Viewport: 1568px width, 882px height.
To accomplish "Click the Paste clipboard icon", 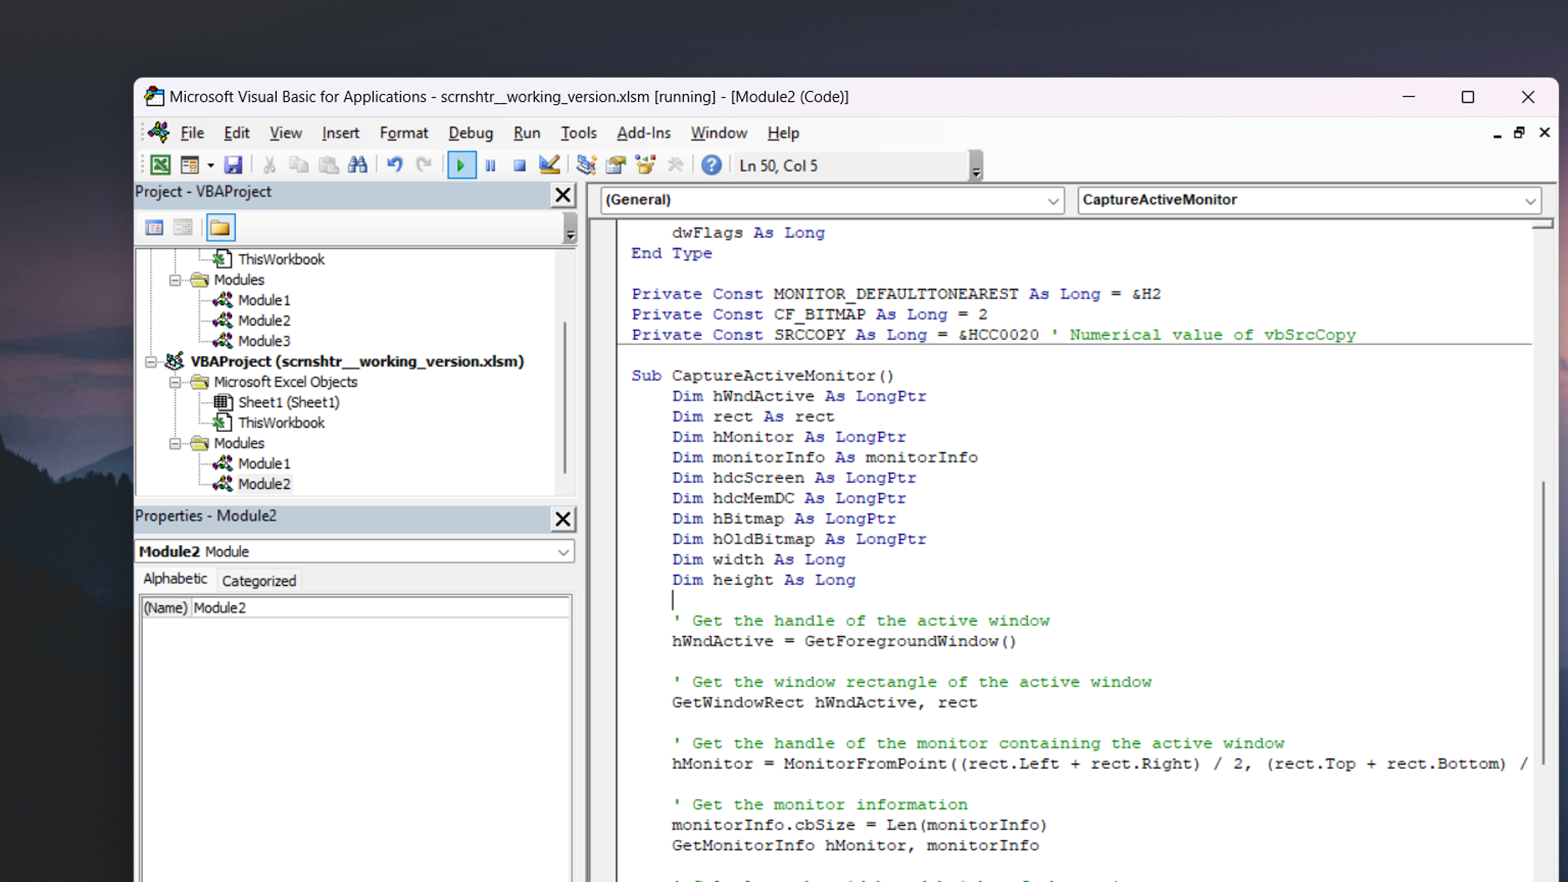I will point(328,165).
